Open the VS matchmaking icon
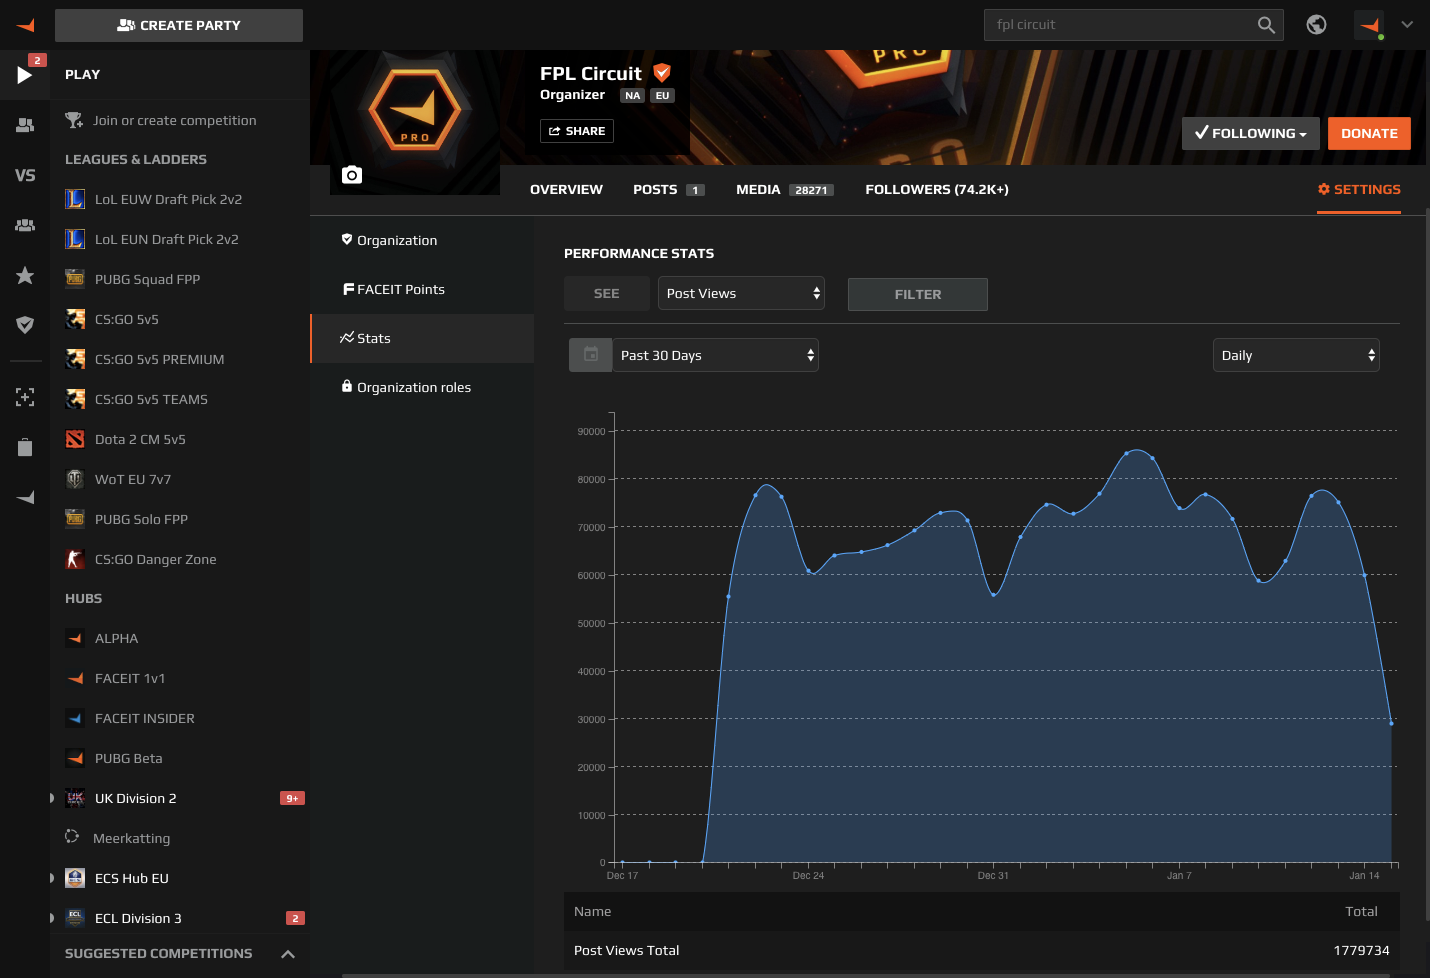The height and width of the screenshot is (978, 1430). [25, 175]
